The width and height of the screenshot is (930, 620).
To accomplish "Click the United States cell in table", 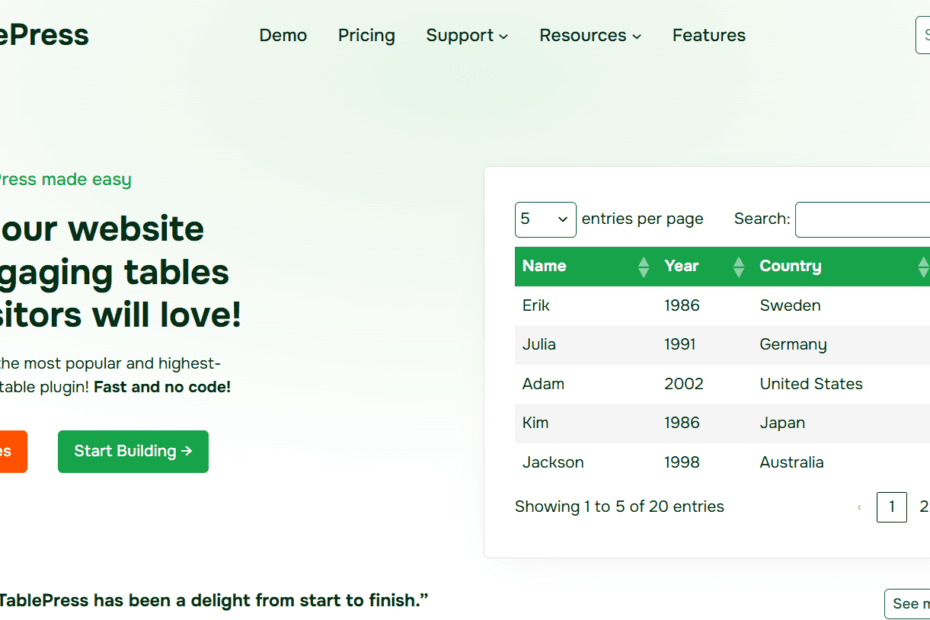I will (x=810, y=384).
